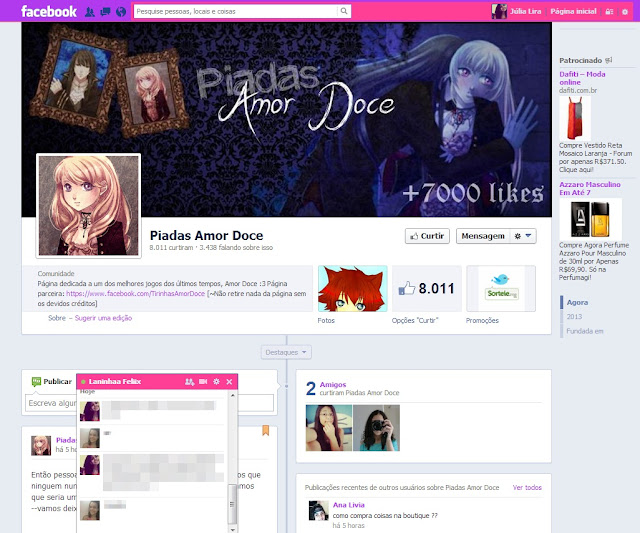The image size is (640, 533).
Task: Open the page options gear dropdown
Action: pos(522,236)
